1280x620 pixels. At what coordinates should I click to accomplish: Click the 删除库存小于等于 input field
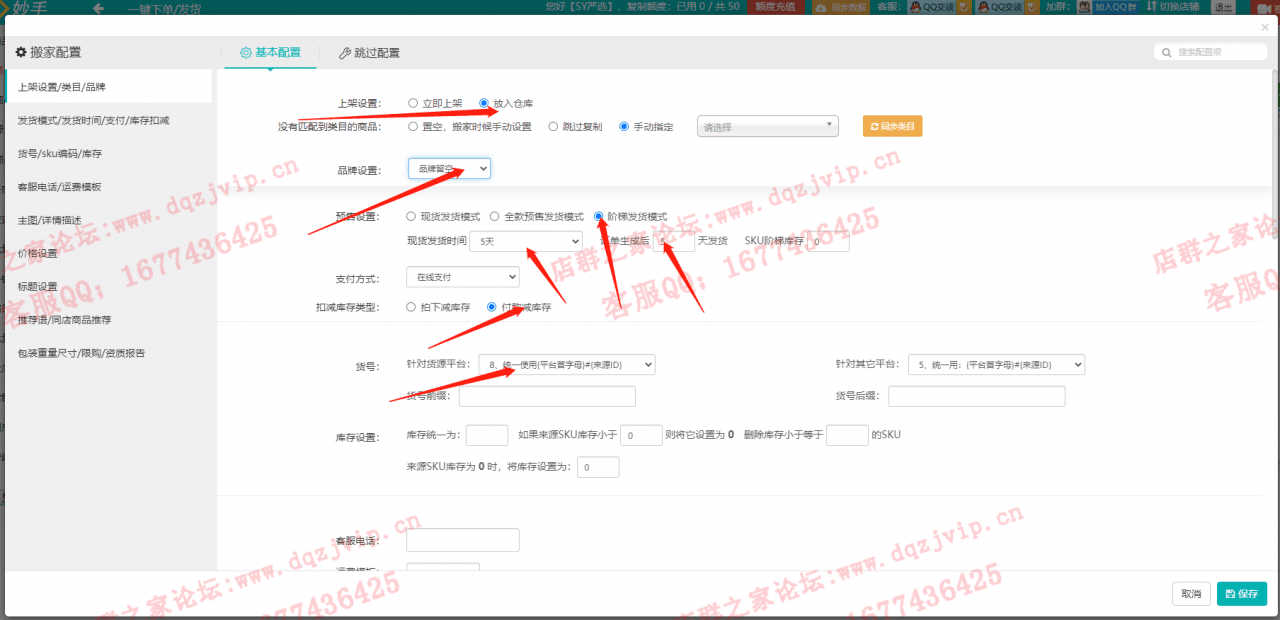pos(847,435)
